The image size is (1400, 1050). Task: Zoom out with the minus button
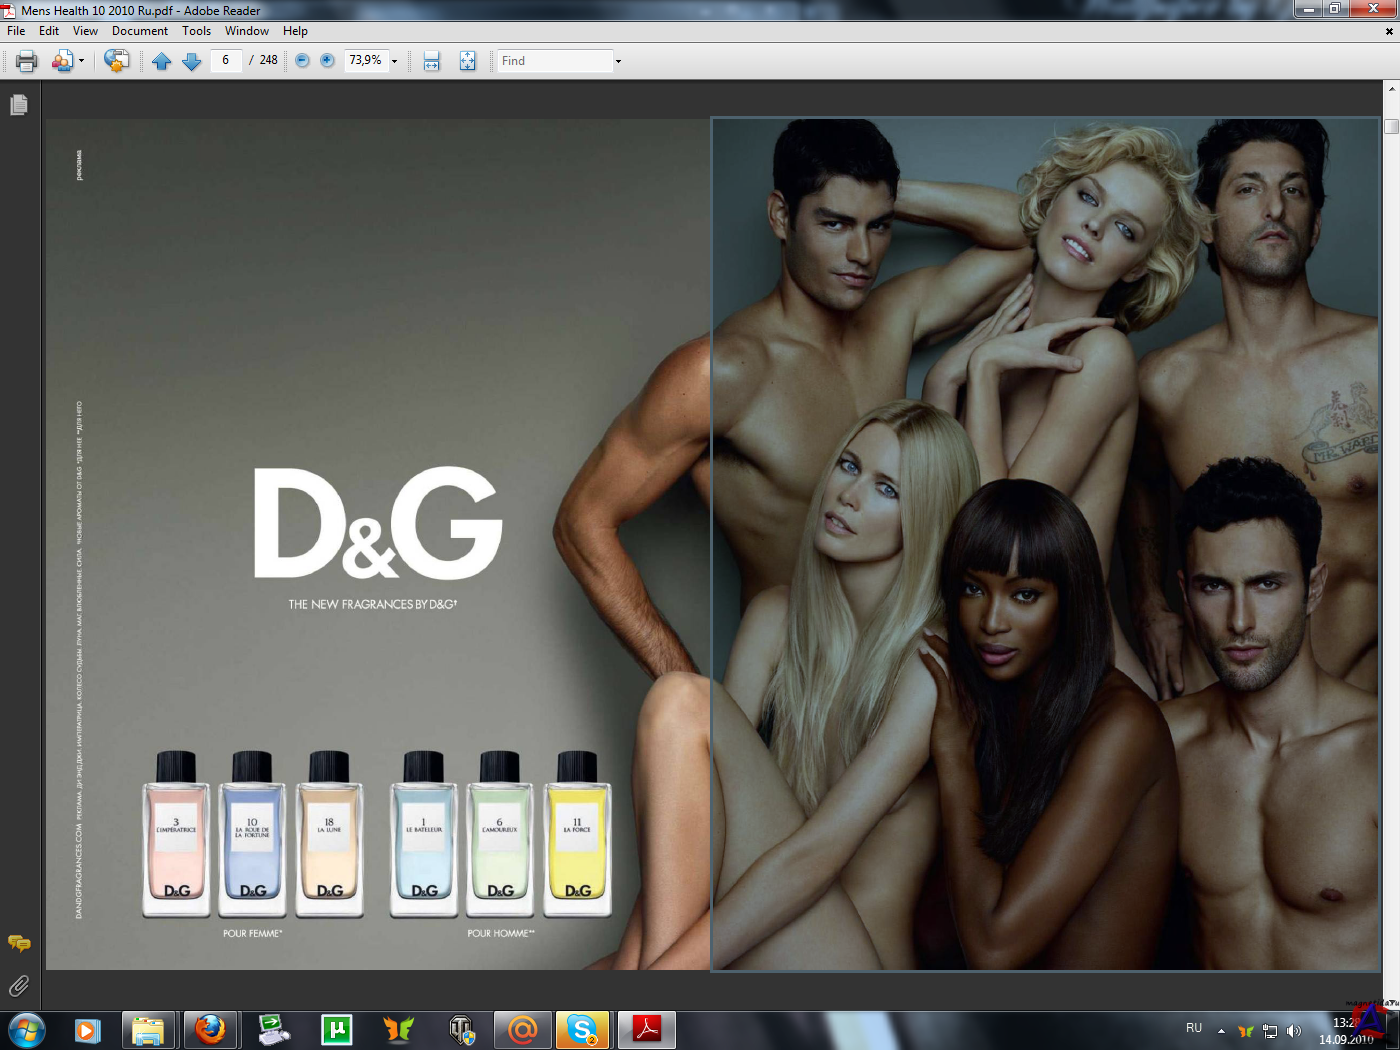tap(302, 61)
